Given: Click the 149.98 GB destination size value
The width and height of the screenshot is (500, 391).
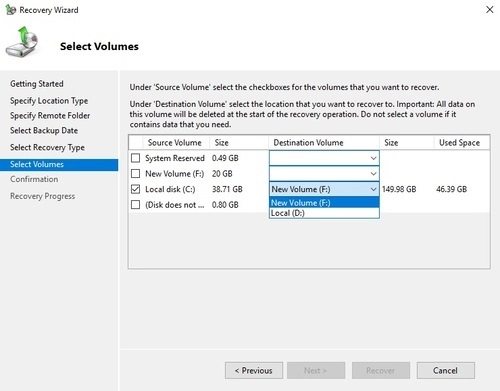Looking at the screenshot, I should pos(399,189).
